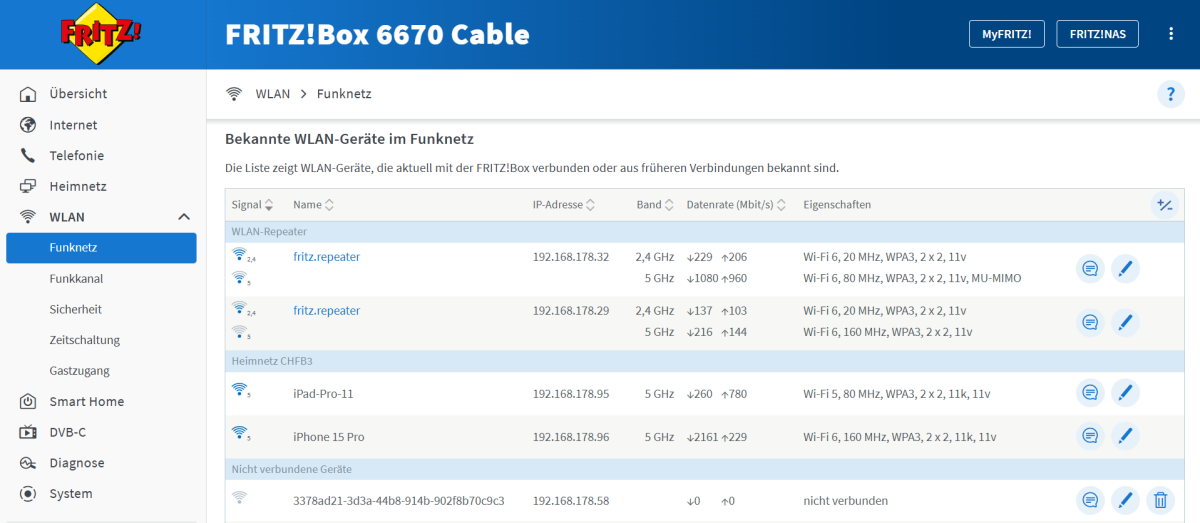
Task: Edit the repeater at 192.168.178.32
Action: (1125, 269)
